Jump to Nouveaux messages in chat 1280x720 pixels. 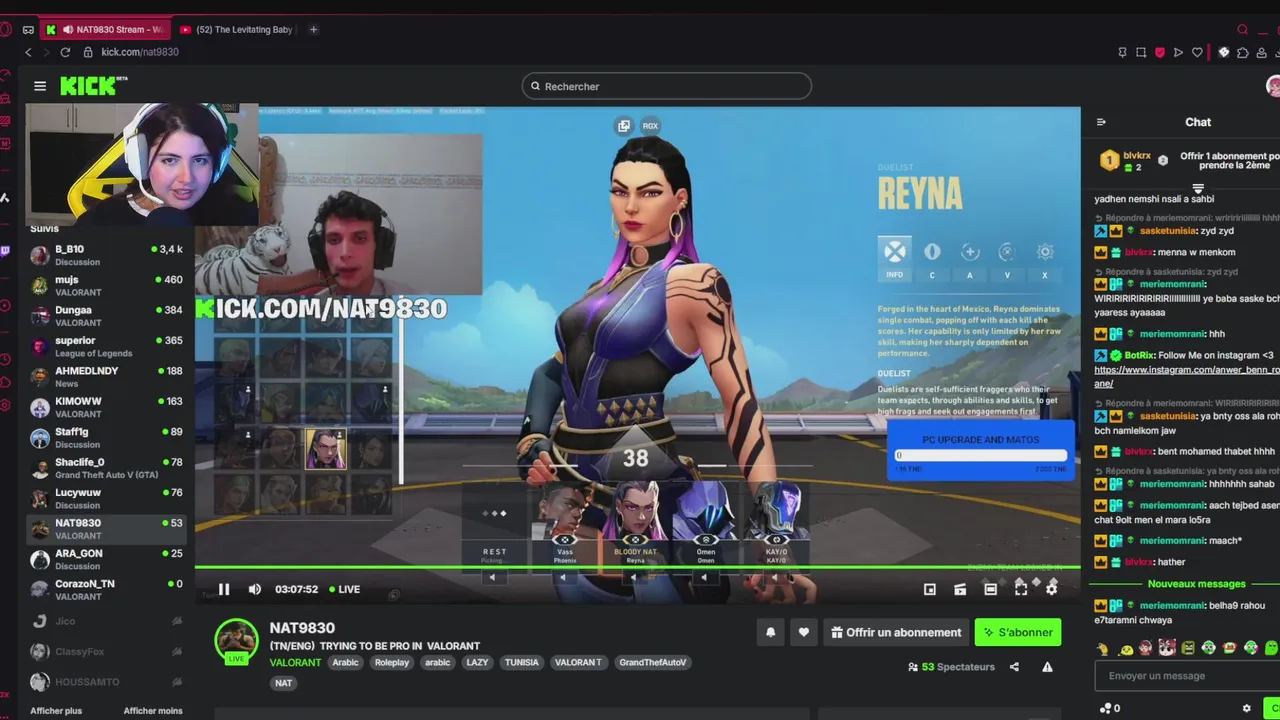(1196, 584)
